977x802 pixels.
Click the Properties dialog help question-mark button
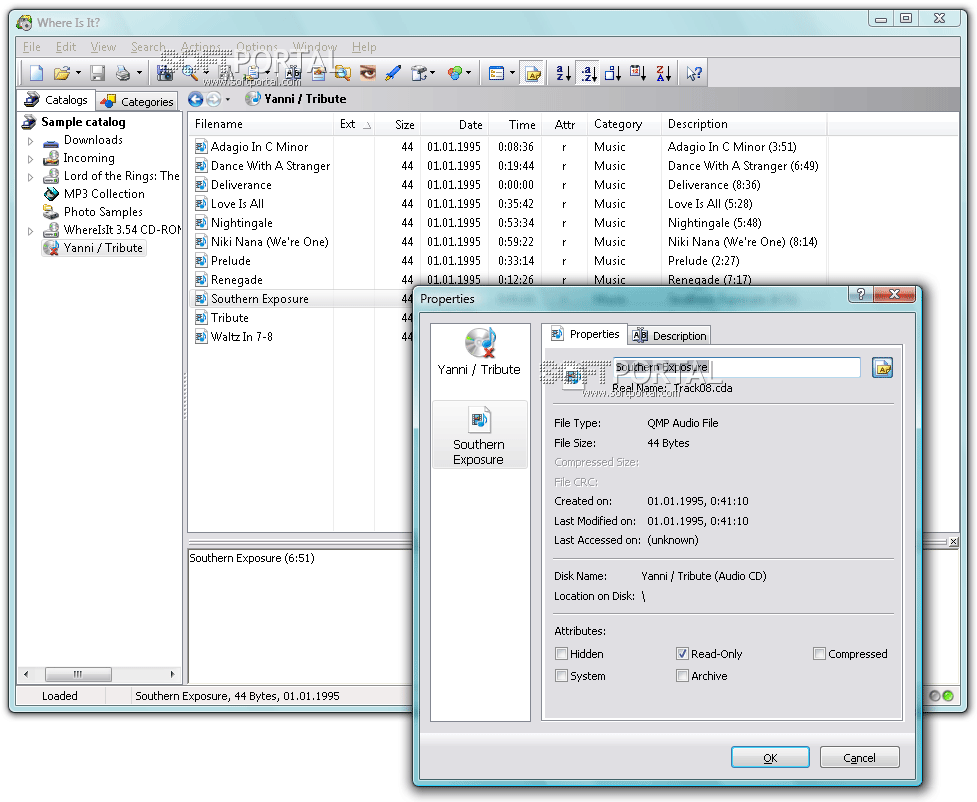[x=860, y=294]
